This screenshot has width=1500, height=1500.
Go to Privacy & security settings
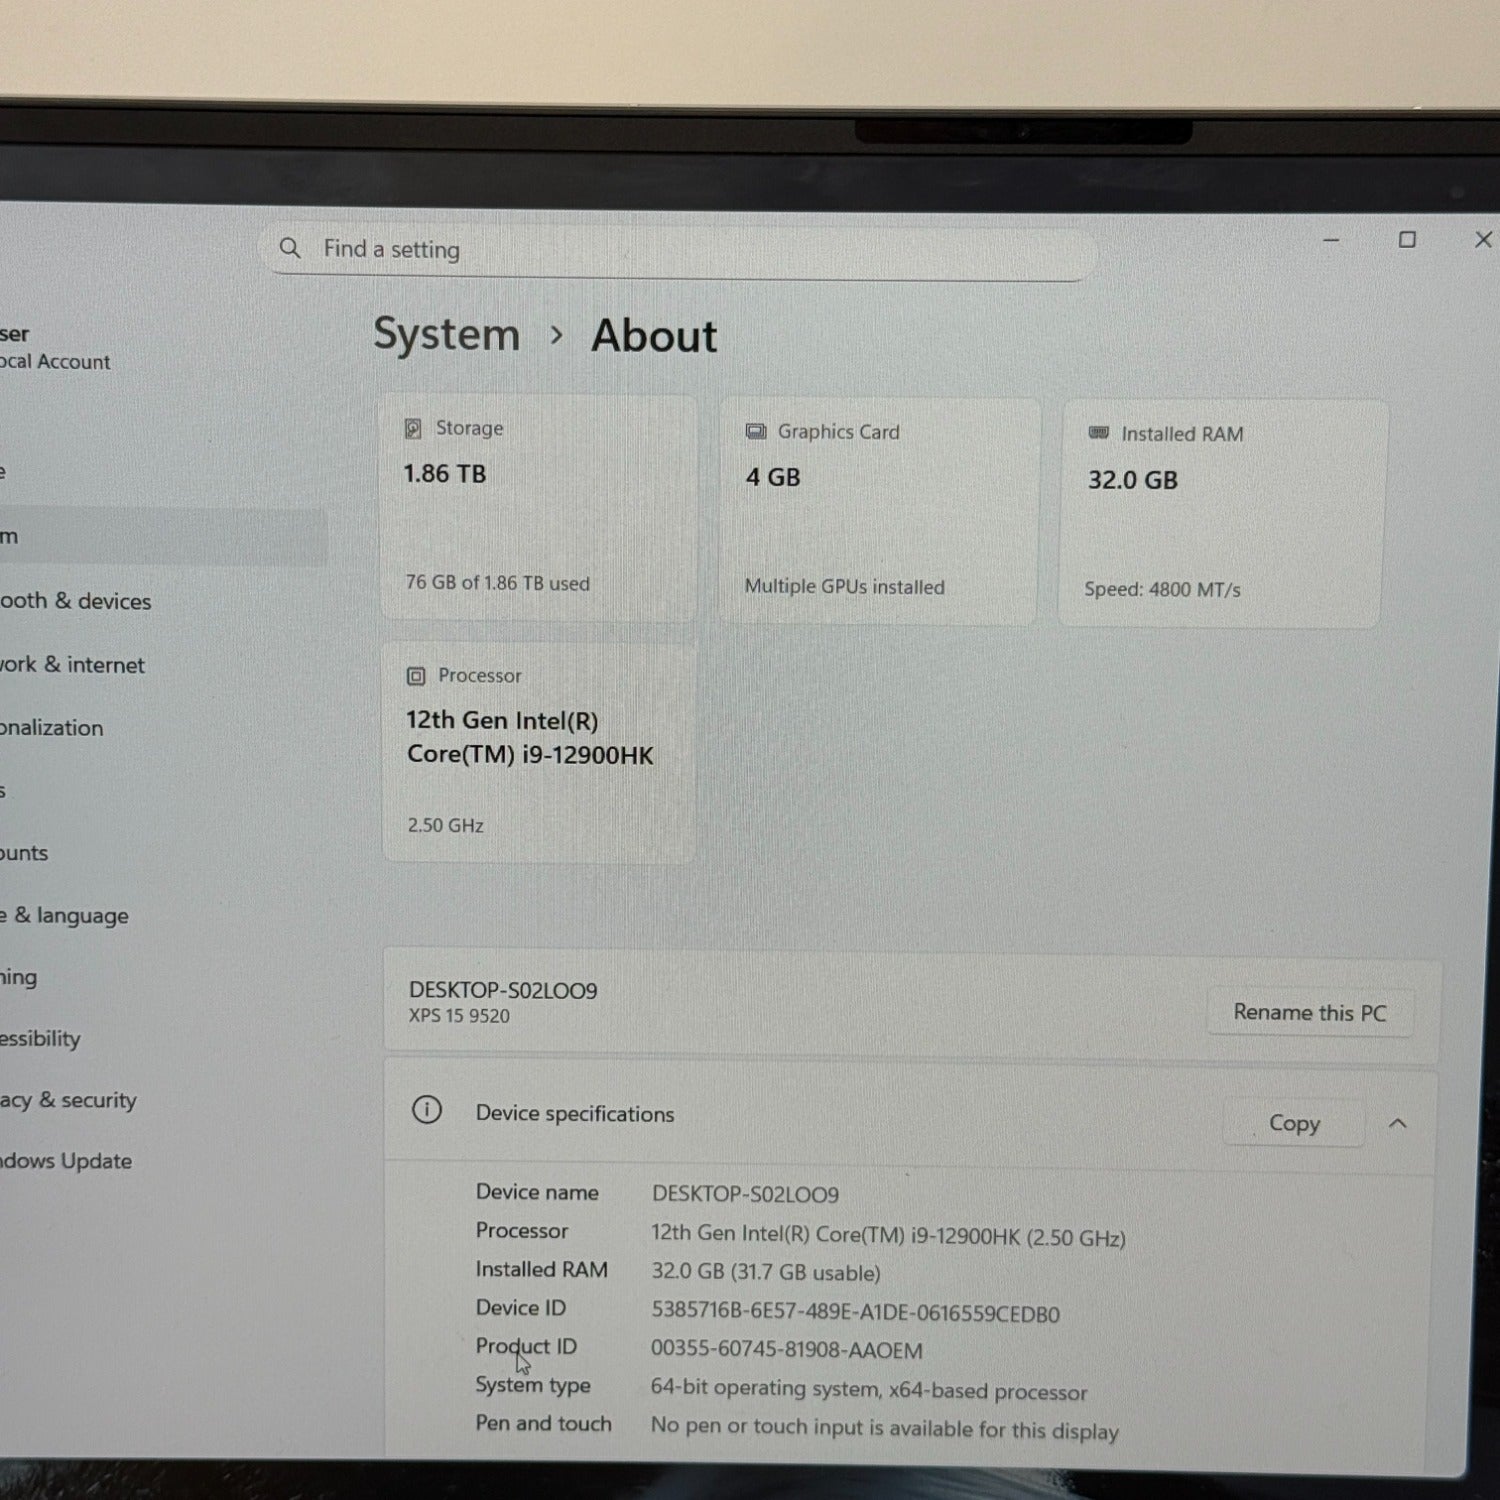pyautogui.click(x=68, y=1100)
